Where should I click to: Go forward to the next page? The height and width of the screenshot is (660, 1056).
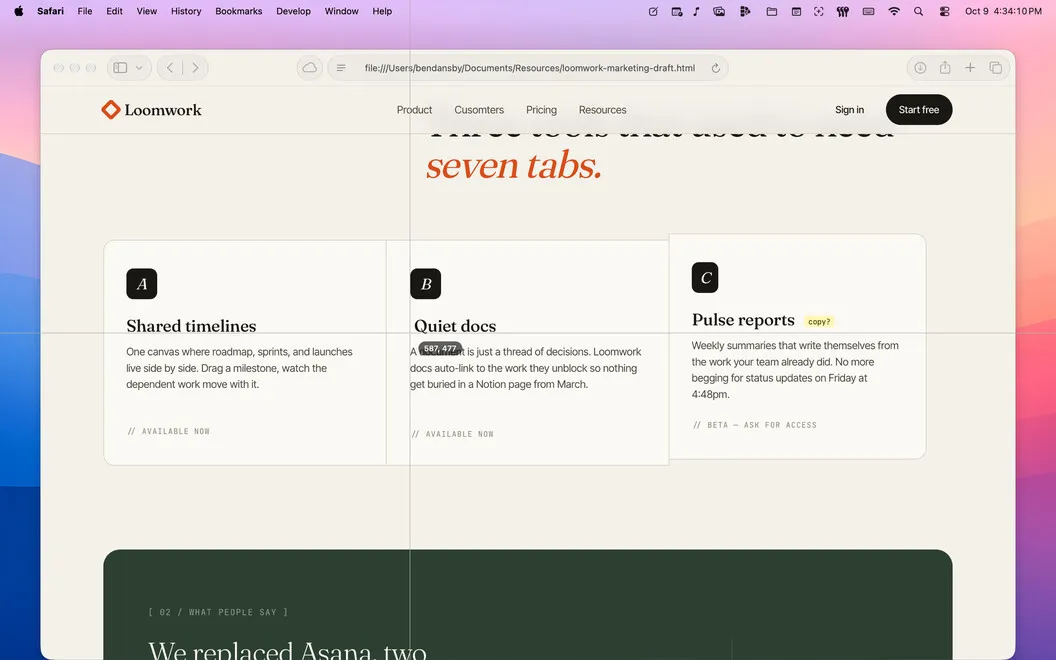[195, 68]
